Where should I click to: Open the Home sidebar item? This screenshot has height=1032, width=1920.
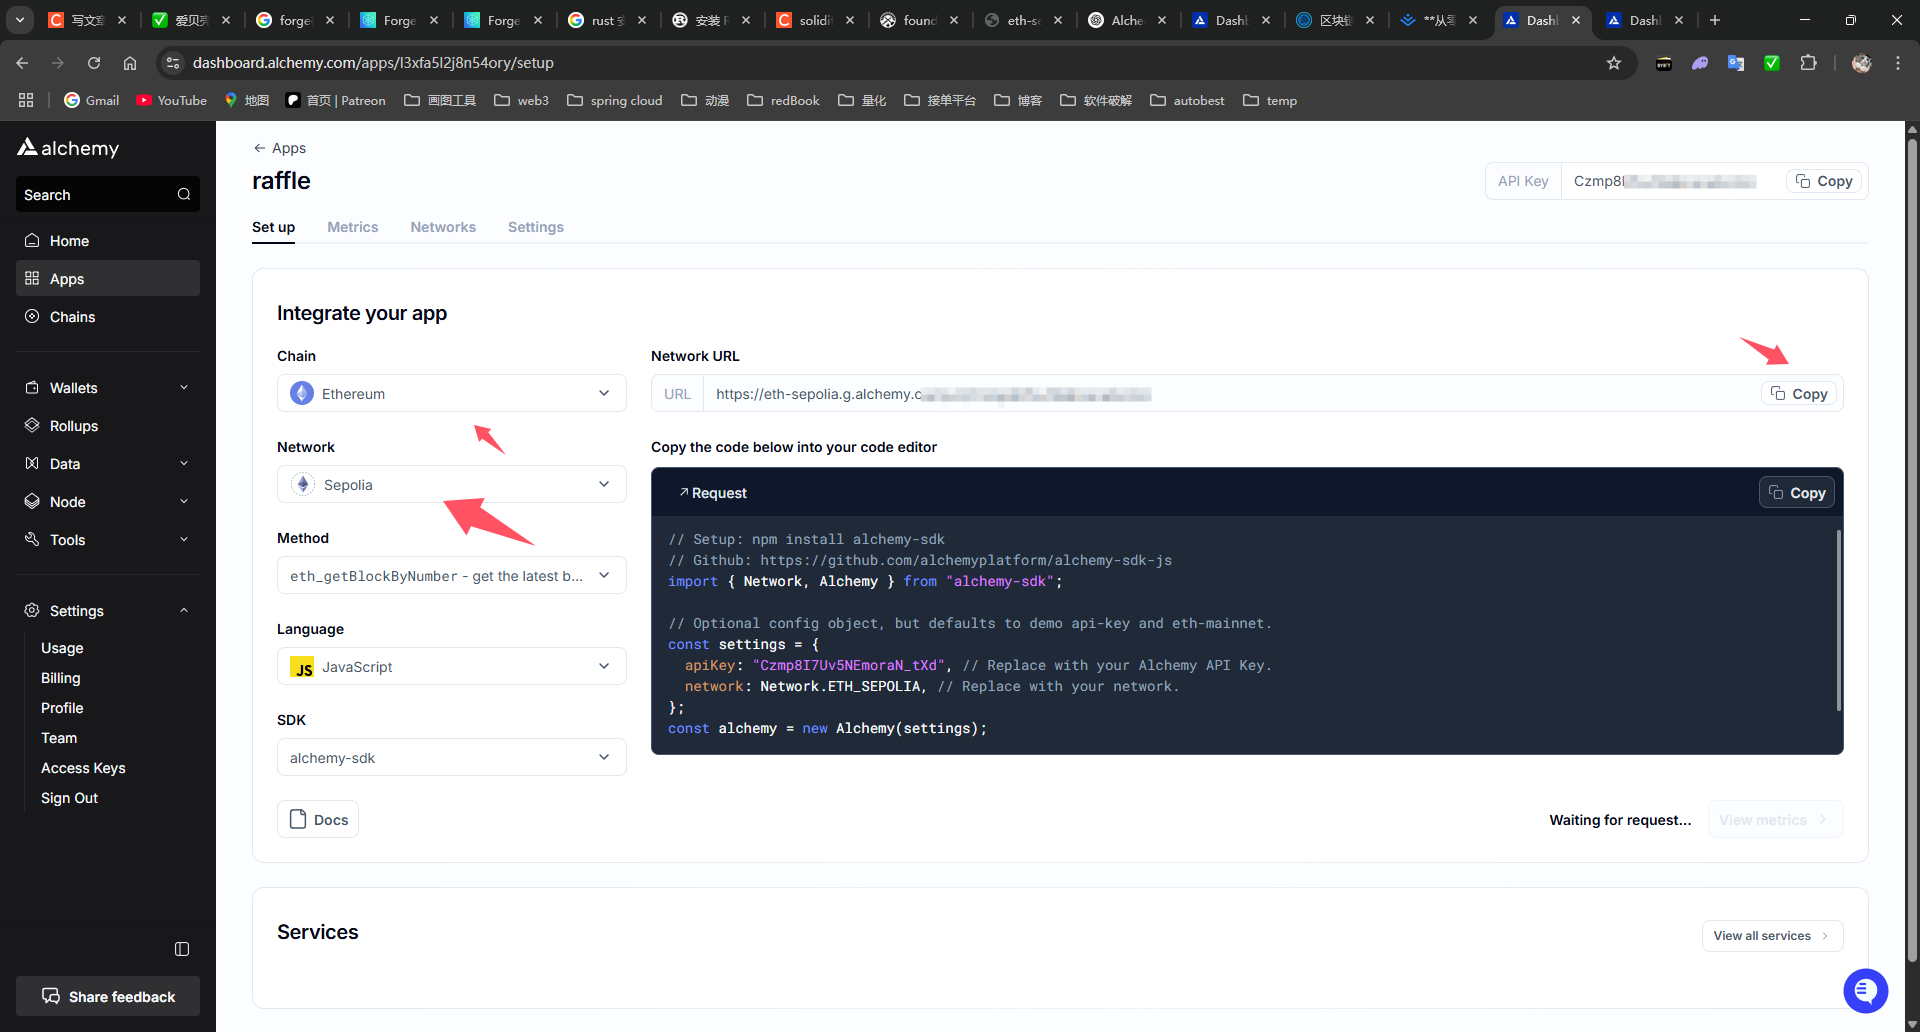click(108, 241)
